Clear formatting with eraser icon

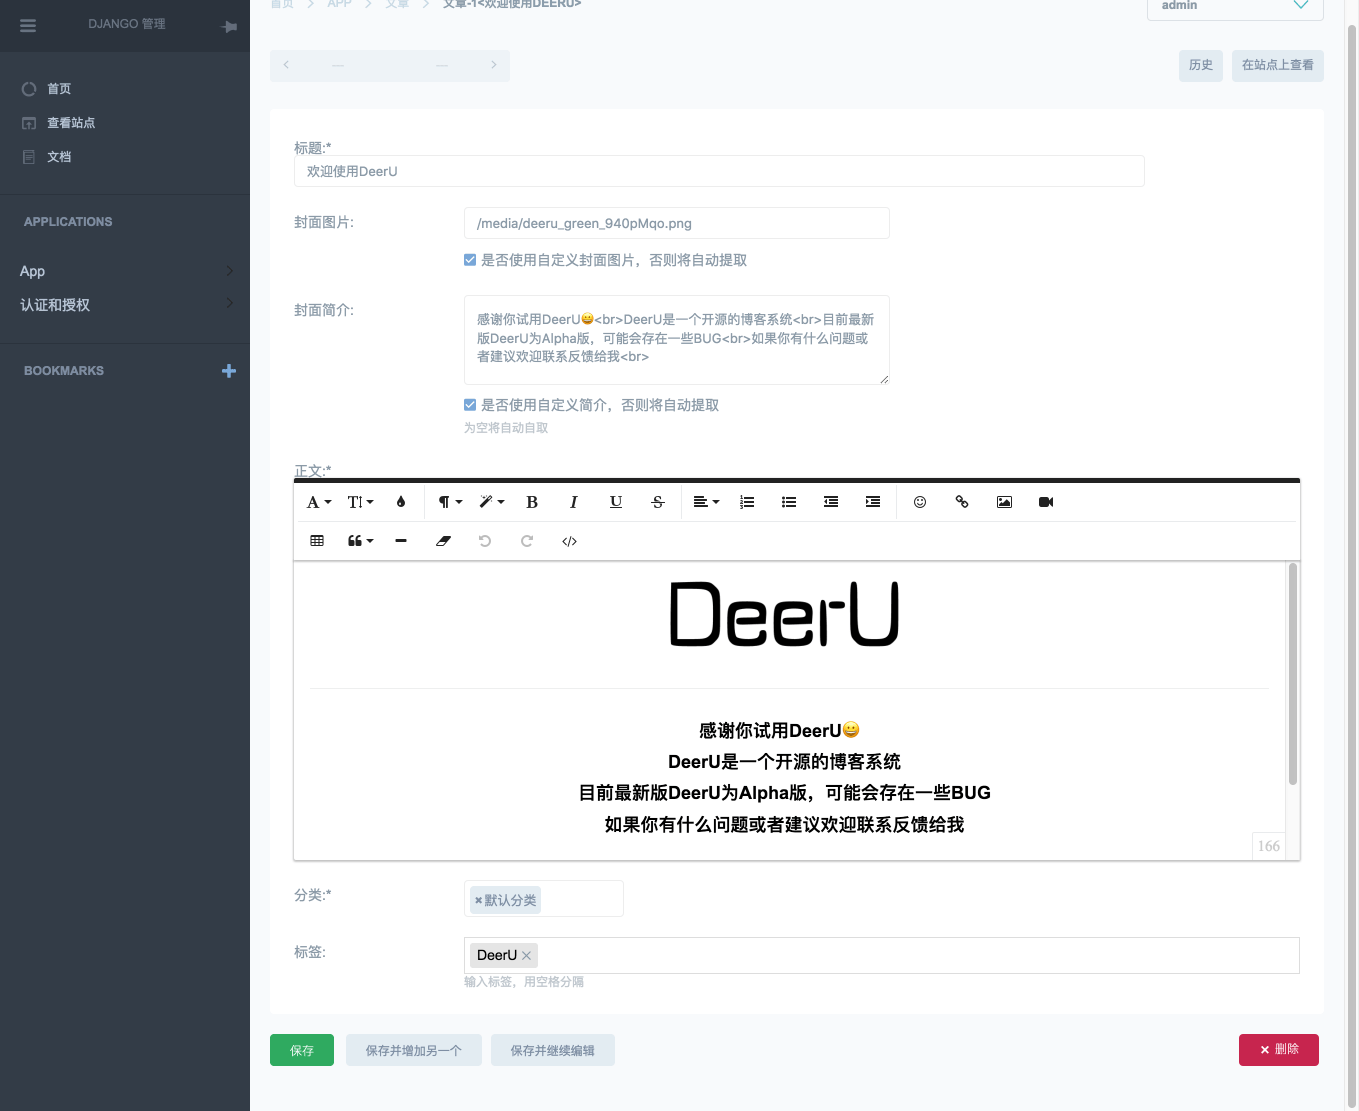[x=443, y=541]
